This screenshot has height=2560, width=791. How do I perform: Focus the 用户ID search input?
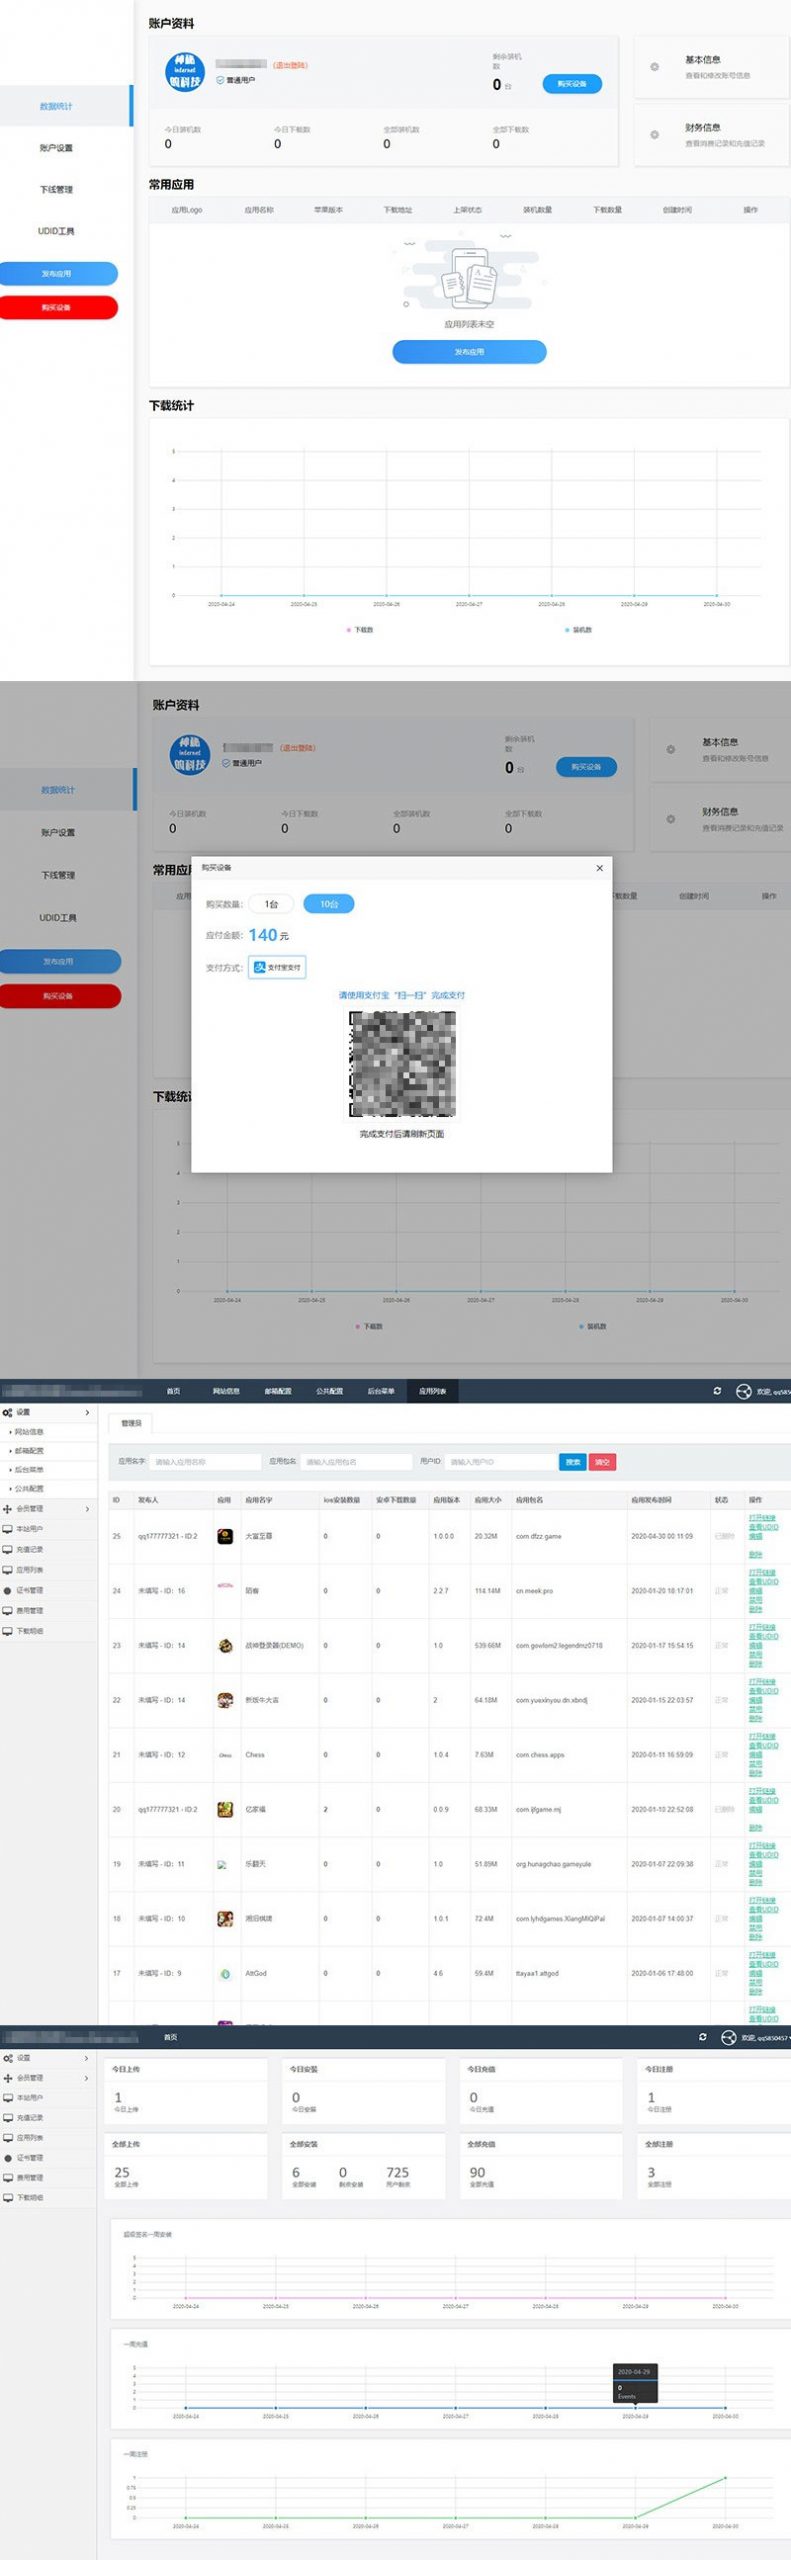click(500, 1462)
